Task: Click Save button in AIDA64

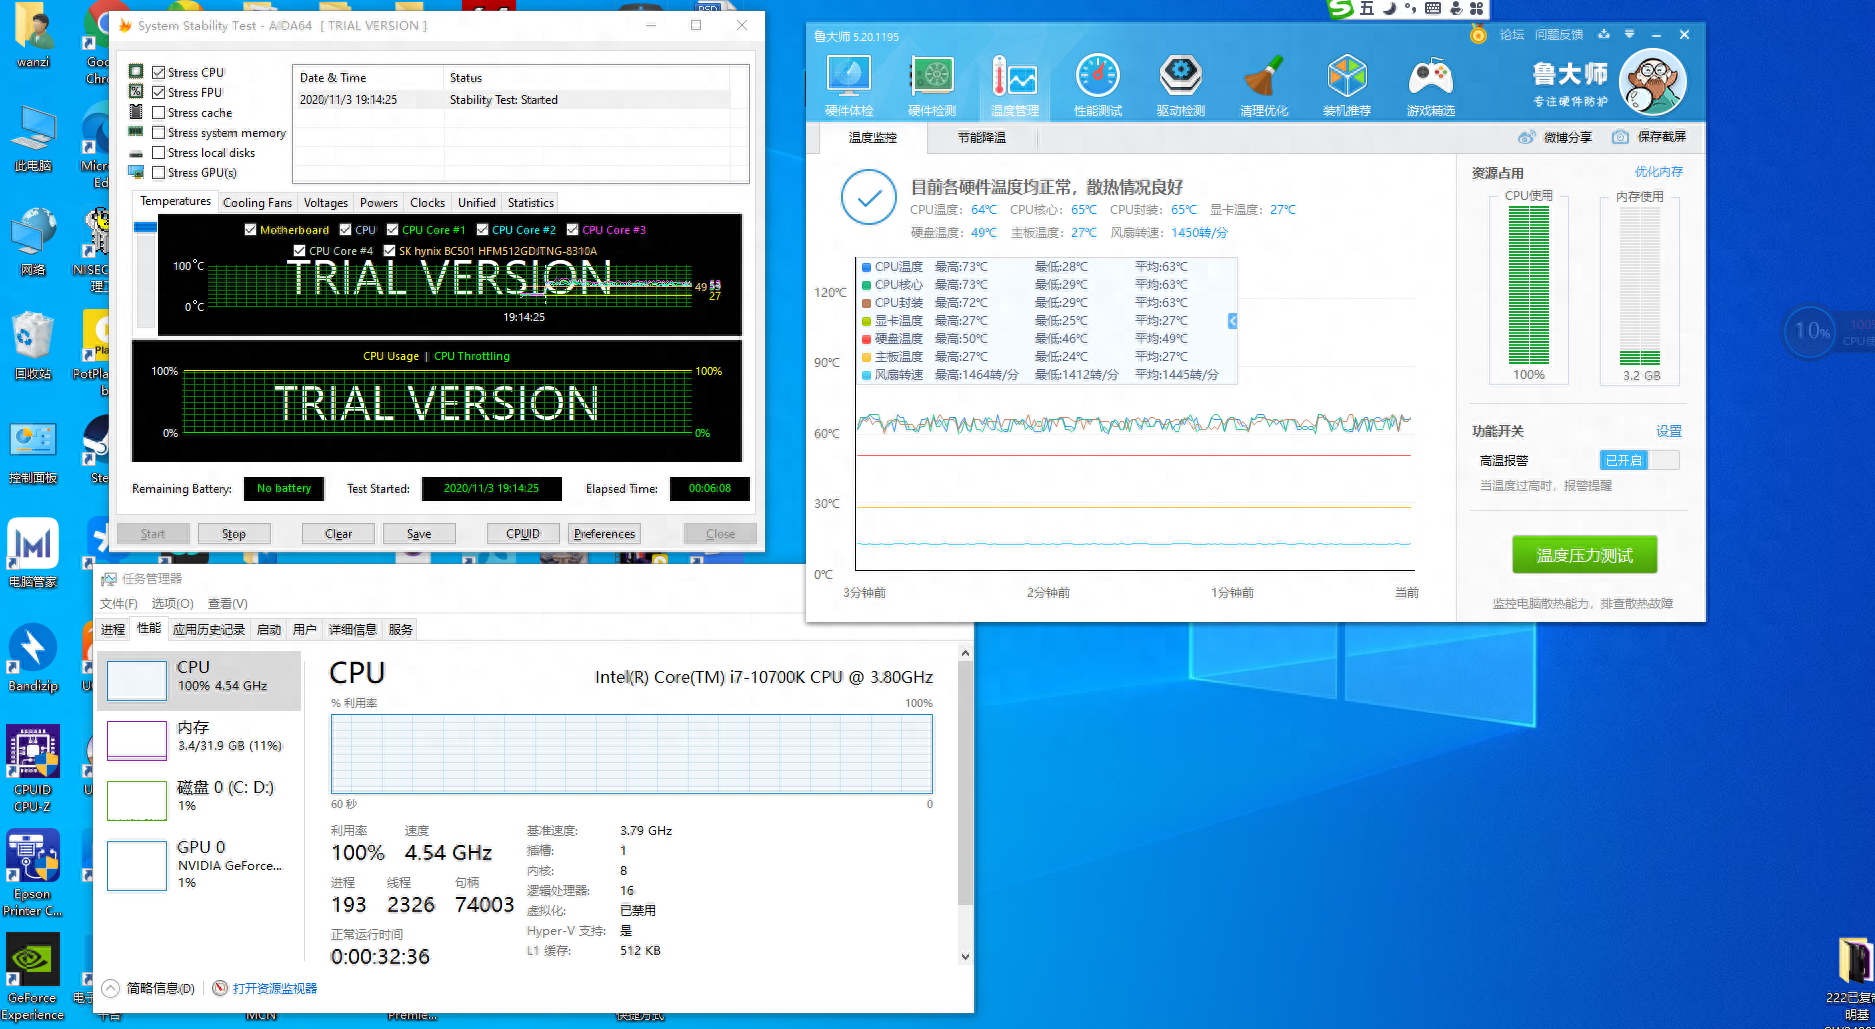Action: 419,534
